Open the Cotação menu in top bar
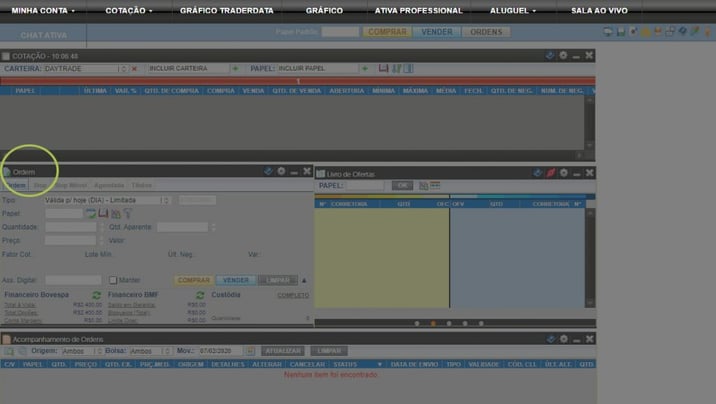 pyautogui.click(x=129, y=10)
